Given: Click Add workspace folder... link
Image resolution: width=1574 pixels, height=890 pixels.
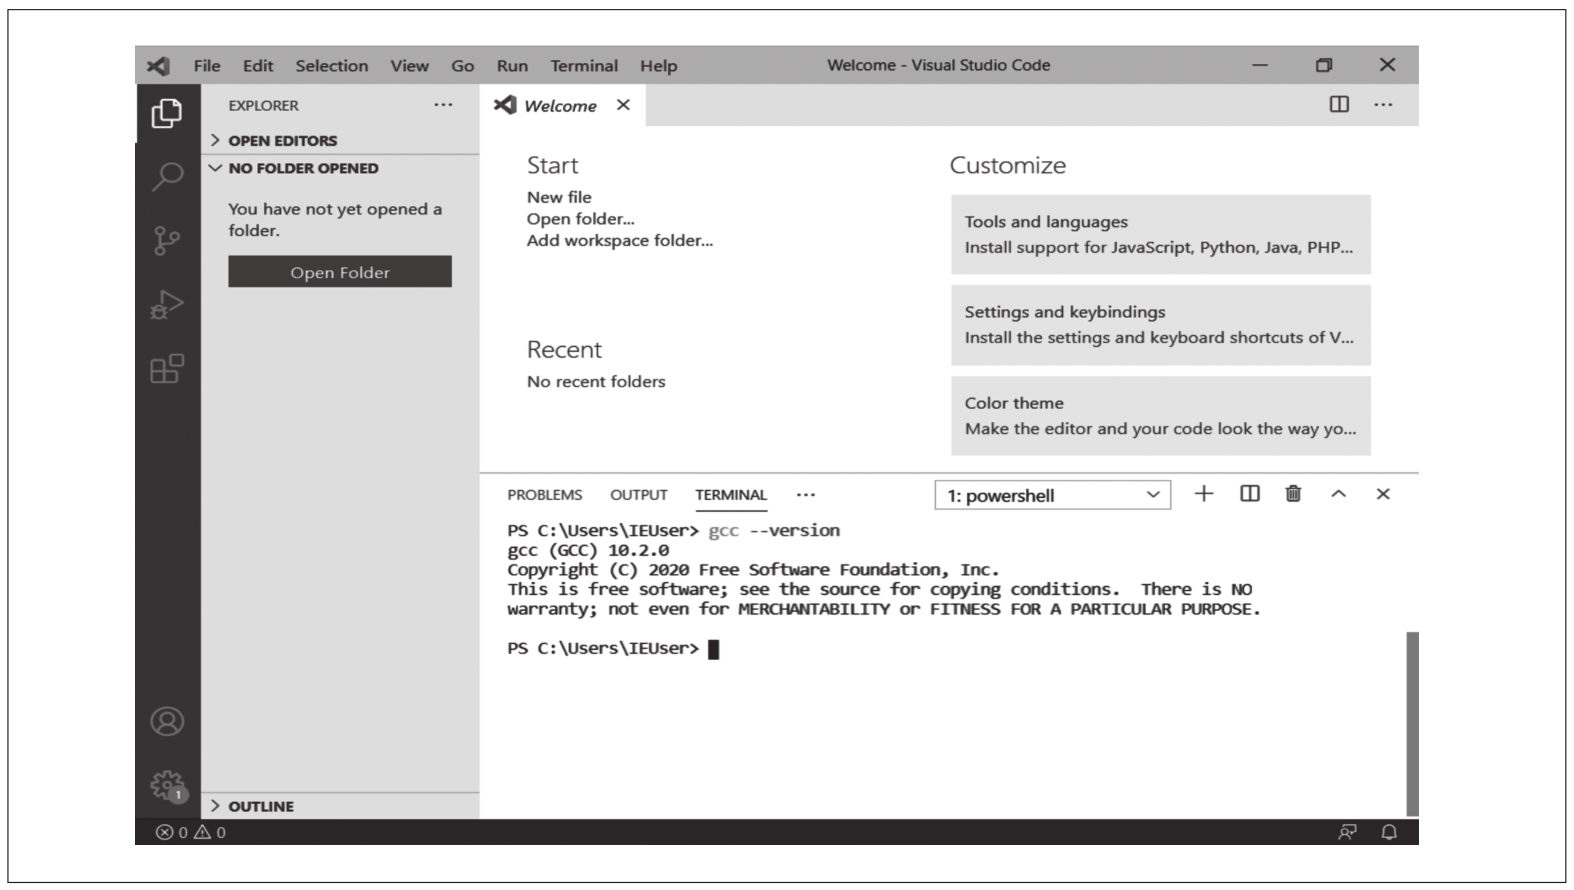Looking at the screenshot, I should pyautogui.click(x=620, y=240).
